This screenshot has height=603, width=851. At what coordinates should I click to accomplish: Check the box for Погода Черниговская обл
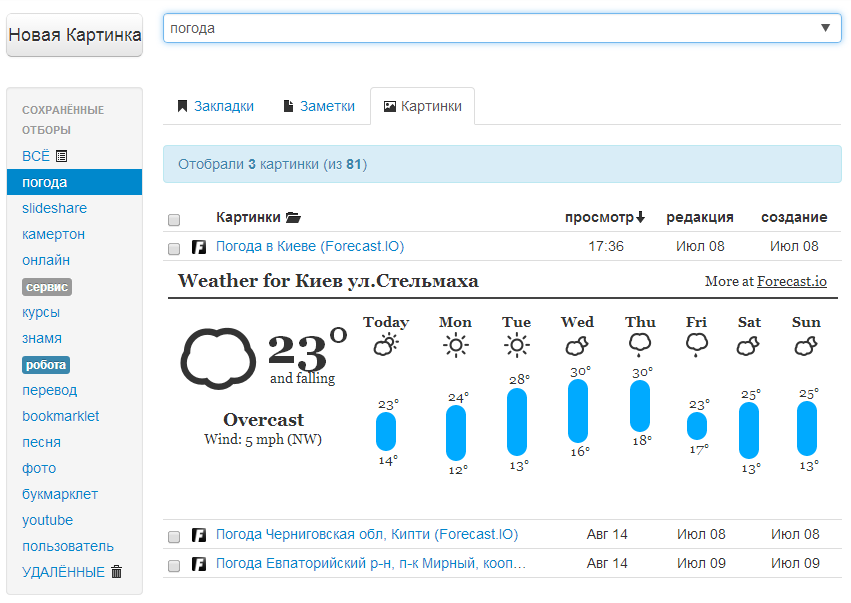(174, 536)
